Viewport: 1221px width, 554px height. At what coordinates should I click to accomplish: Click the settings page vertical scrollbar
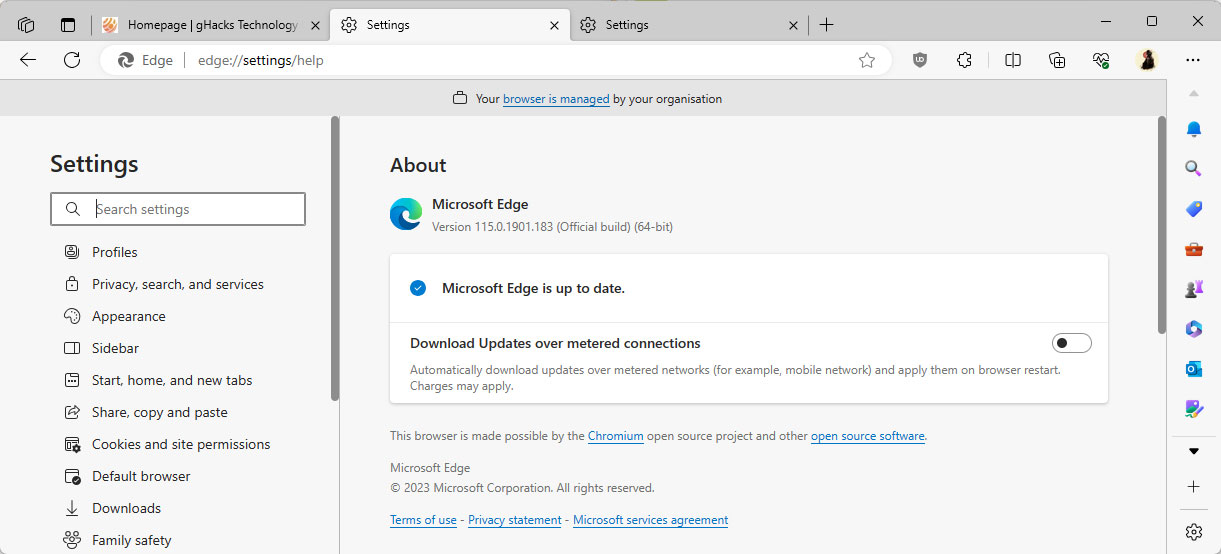click(x=1161, y=225)
